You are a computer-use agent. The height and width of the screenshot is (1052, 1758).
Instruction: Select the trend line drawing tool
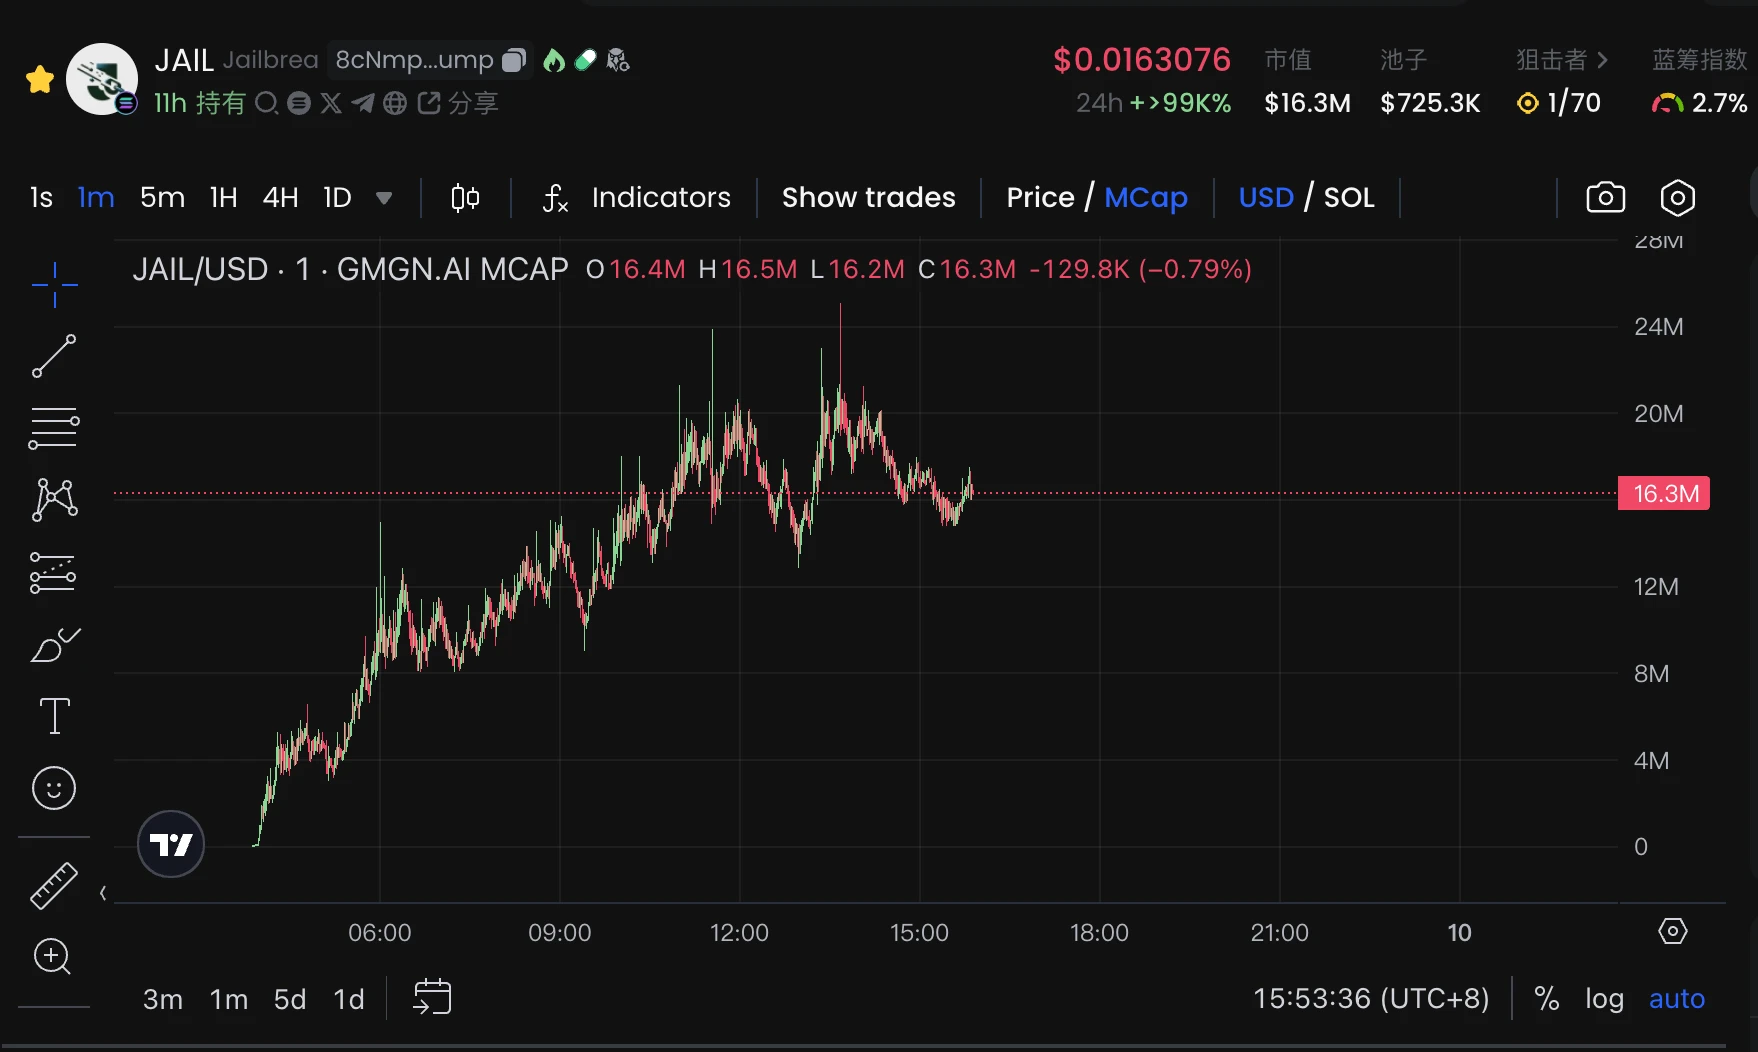54,357
